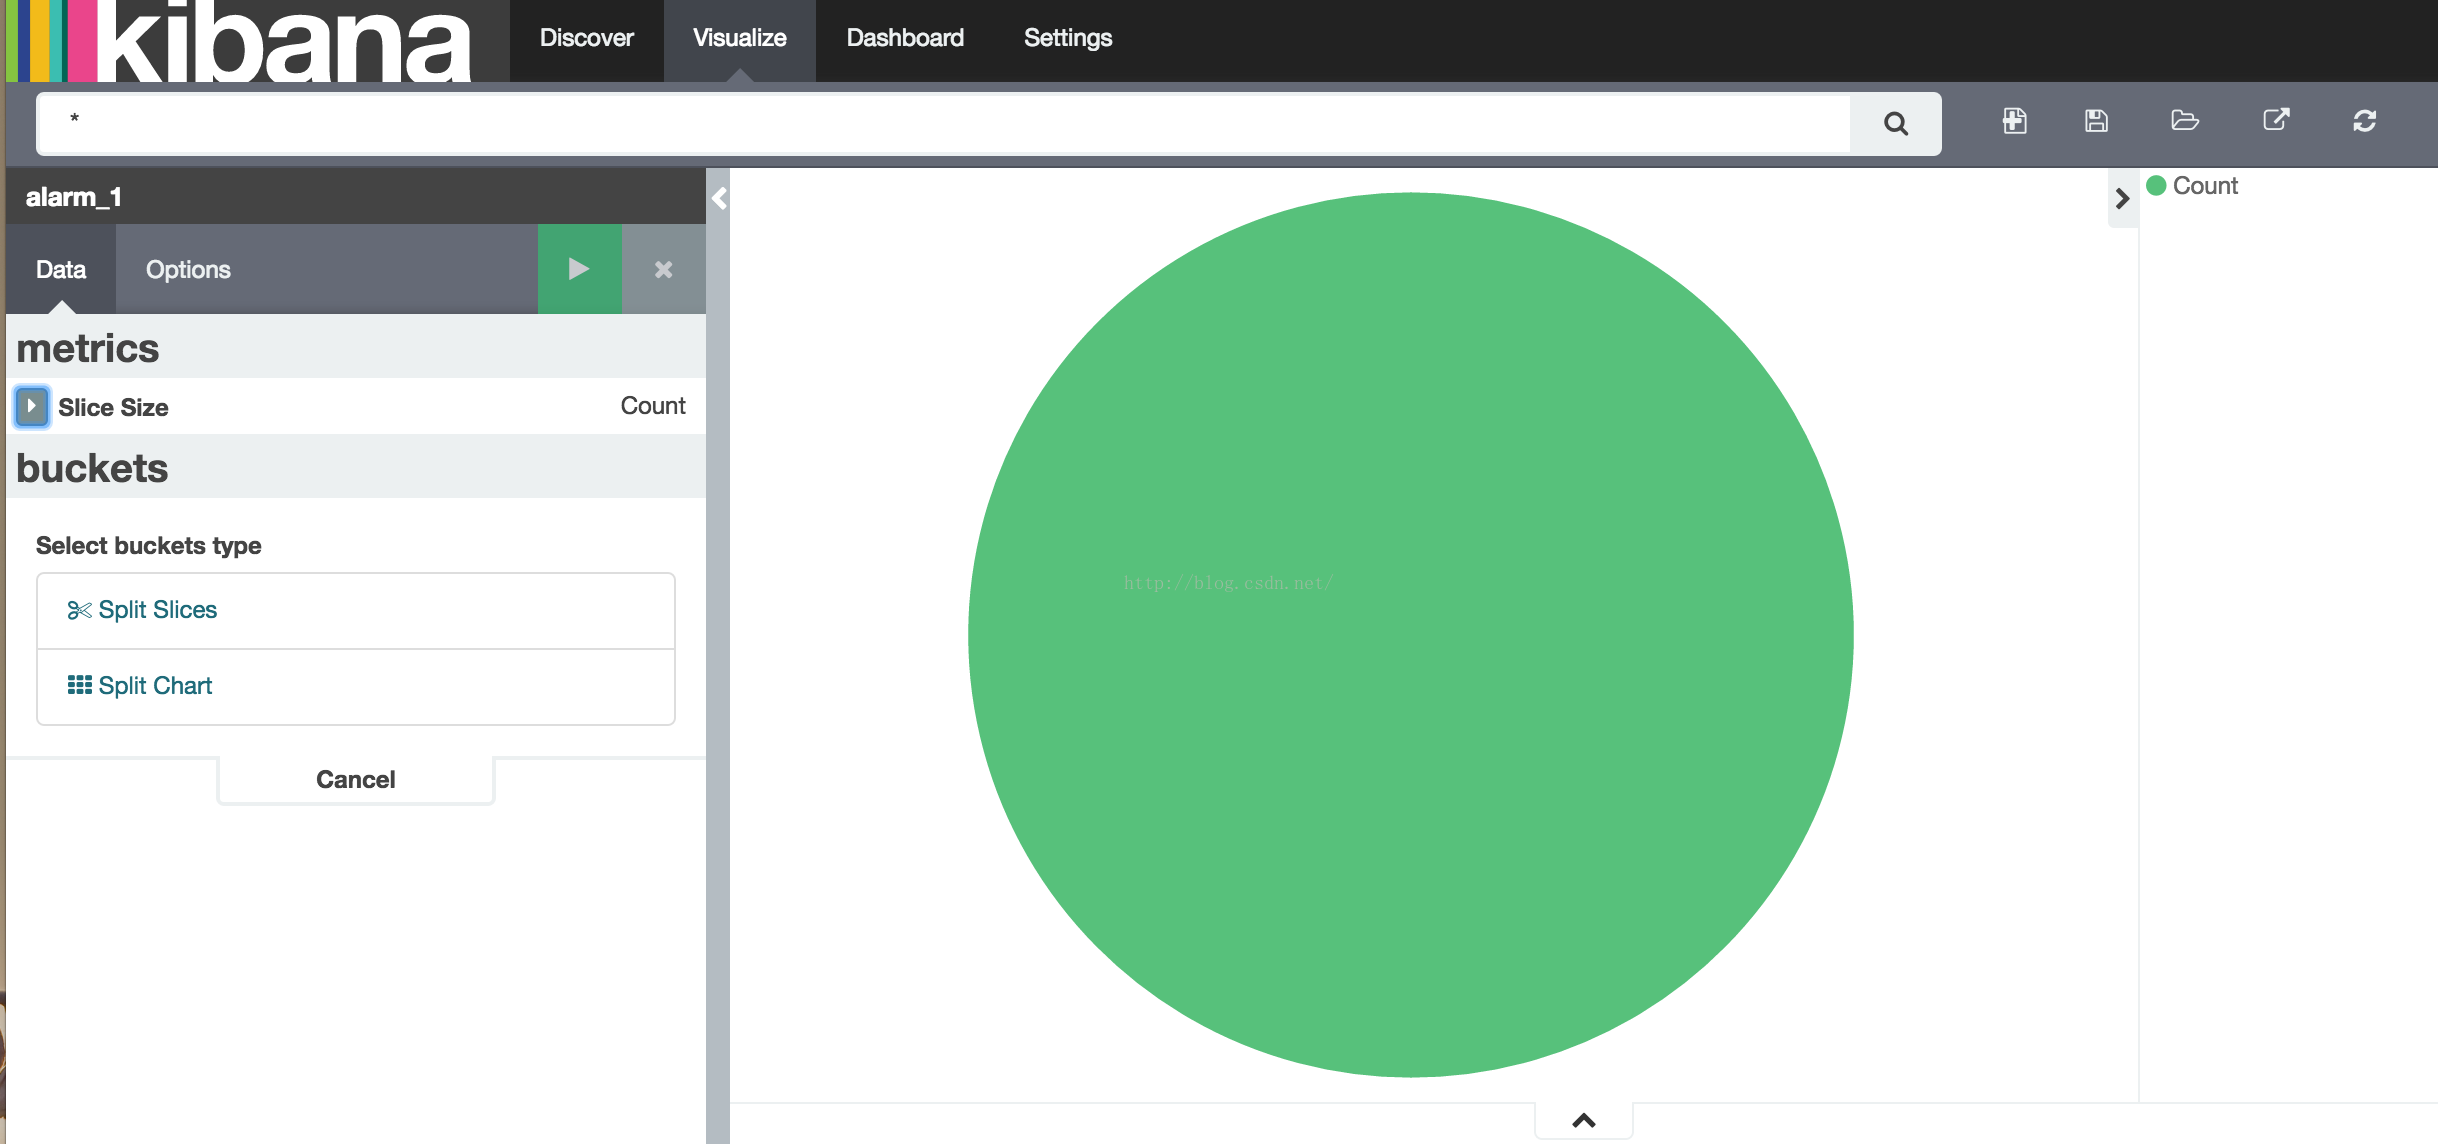The image size is (2438, 1144).
Task: Apply changes with green play button
Action: pyautogui.click(x=579, y=269)
